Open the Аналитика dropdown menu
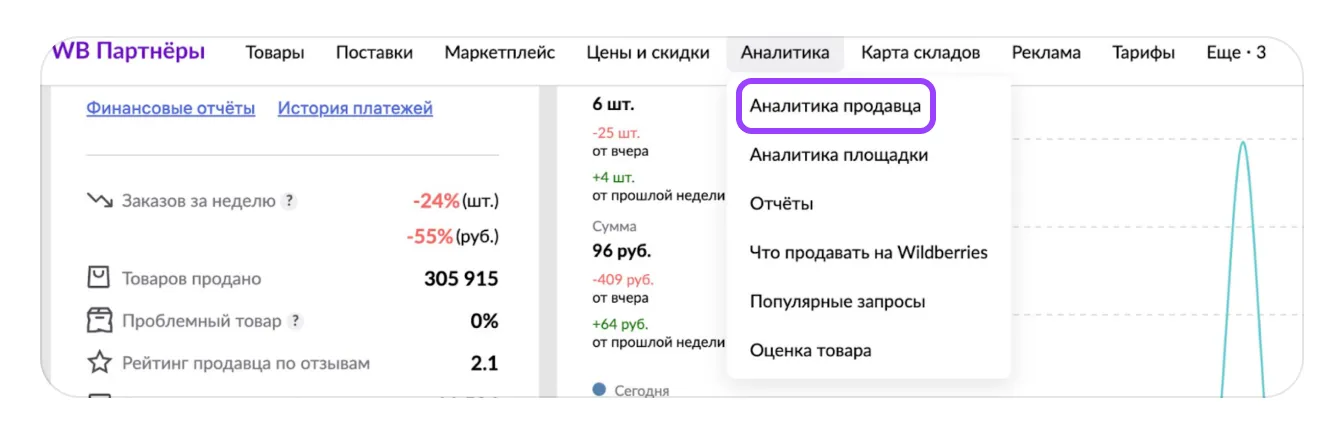The height and width of the screenshot is (434, 1344). pyautogui.click(x=785, y=53)
